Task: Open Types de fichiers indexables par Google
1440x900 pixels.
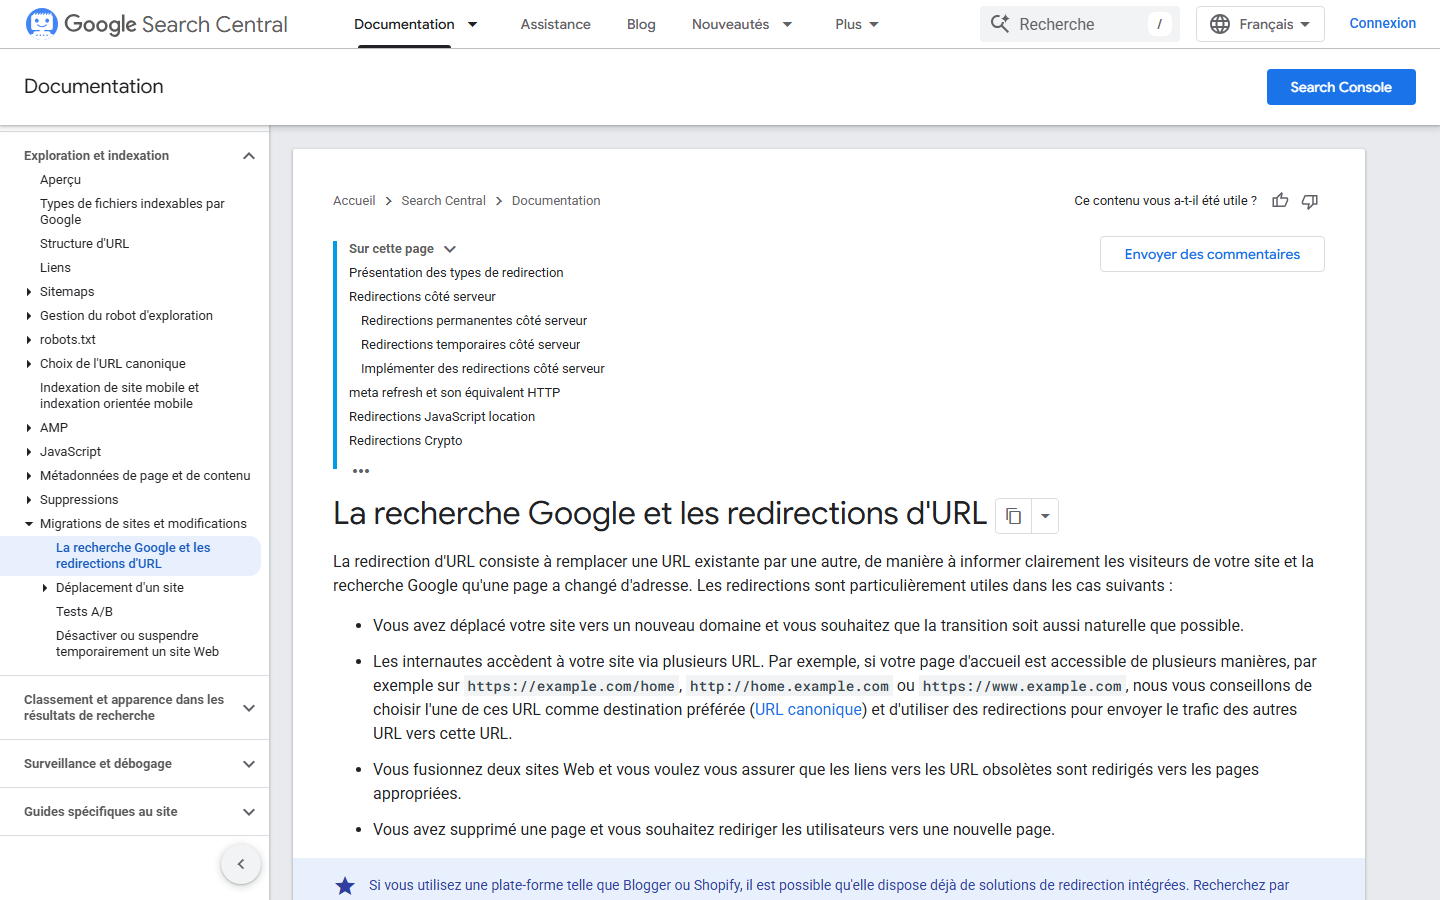Action: click(132, 212)
